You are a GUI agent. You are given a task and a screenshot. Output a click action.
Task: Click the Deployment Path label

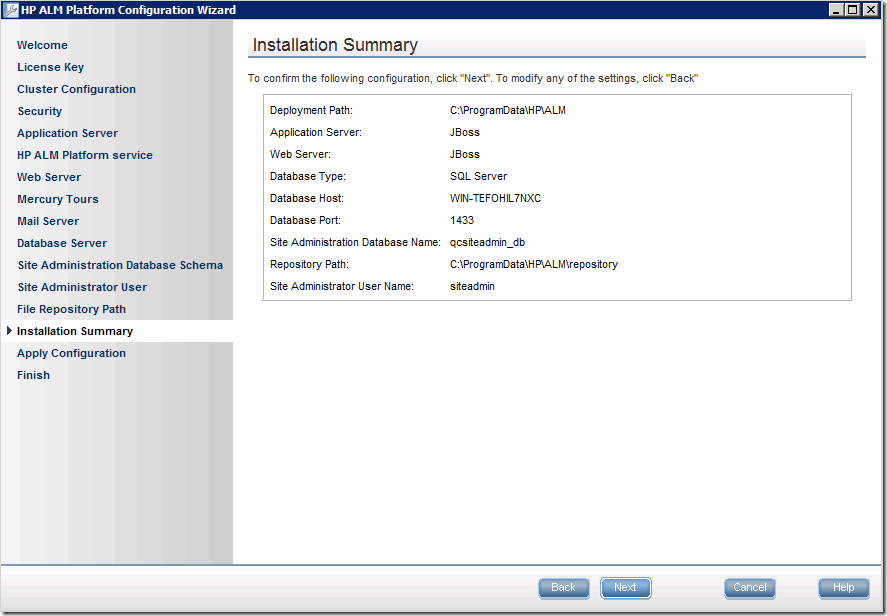coord(311,111)
